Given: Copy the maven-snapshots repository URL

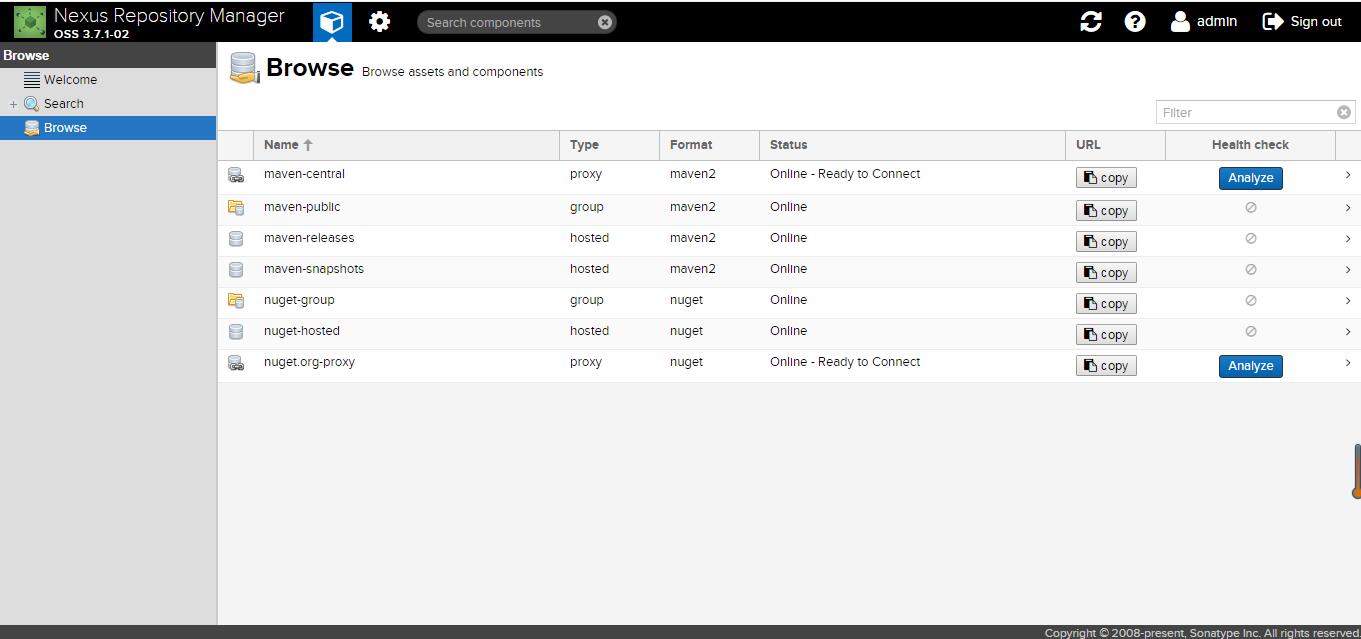Looking at the screenshot, I should (x=1106, y=273).
